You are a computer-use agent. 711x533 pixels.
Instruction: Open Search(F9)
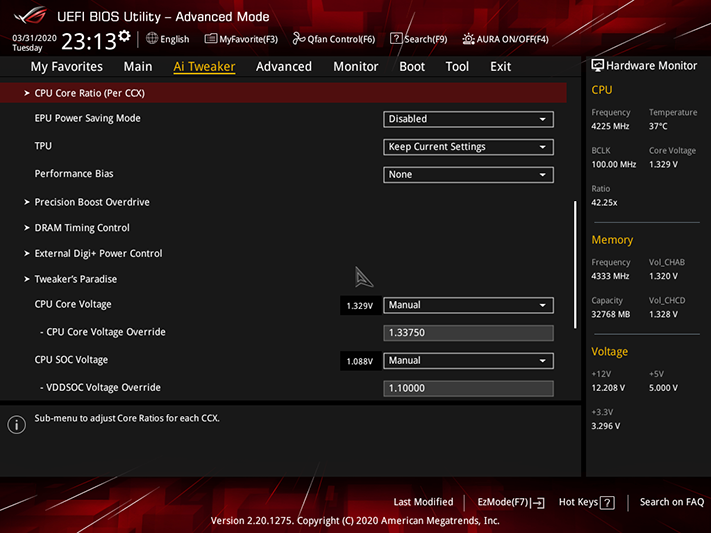pyautogui.click(x=419, y=39)
